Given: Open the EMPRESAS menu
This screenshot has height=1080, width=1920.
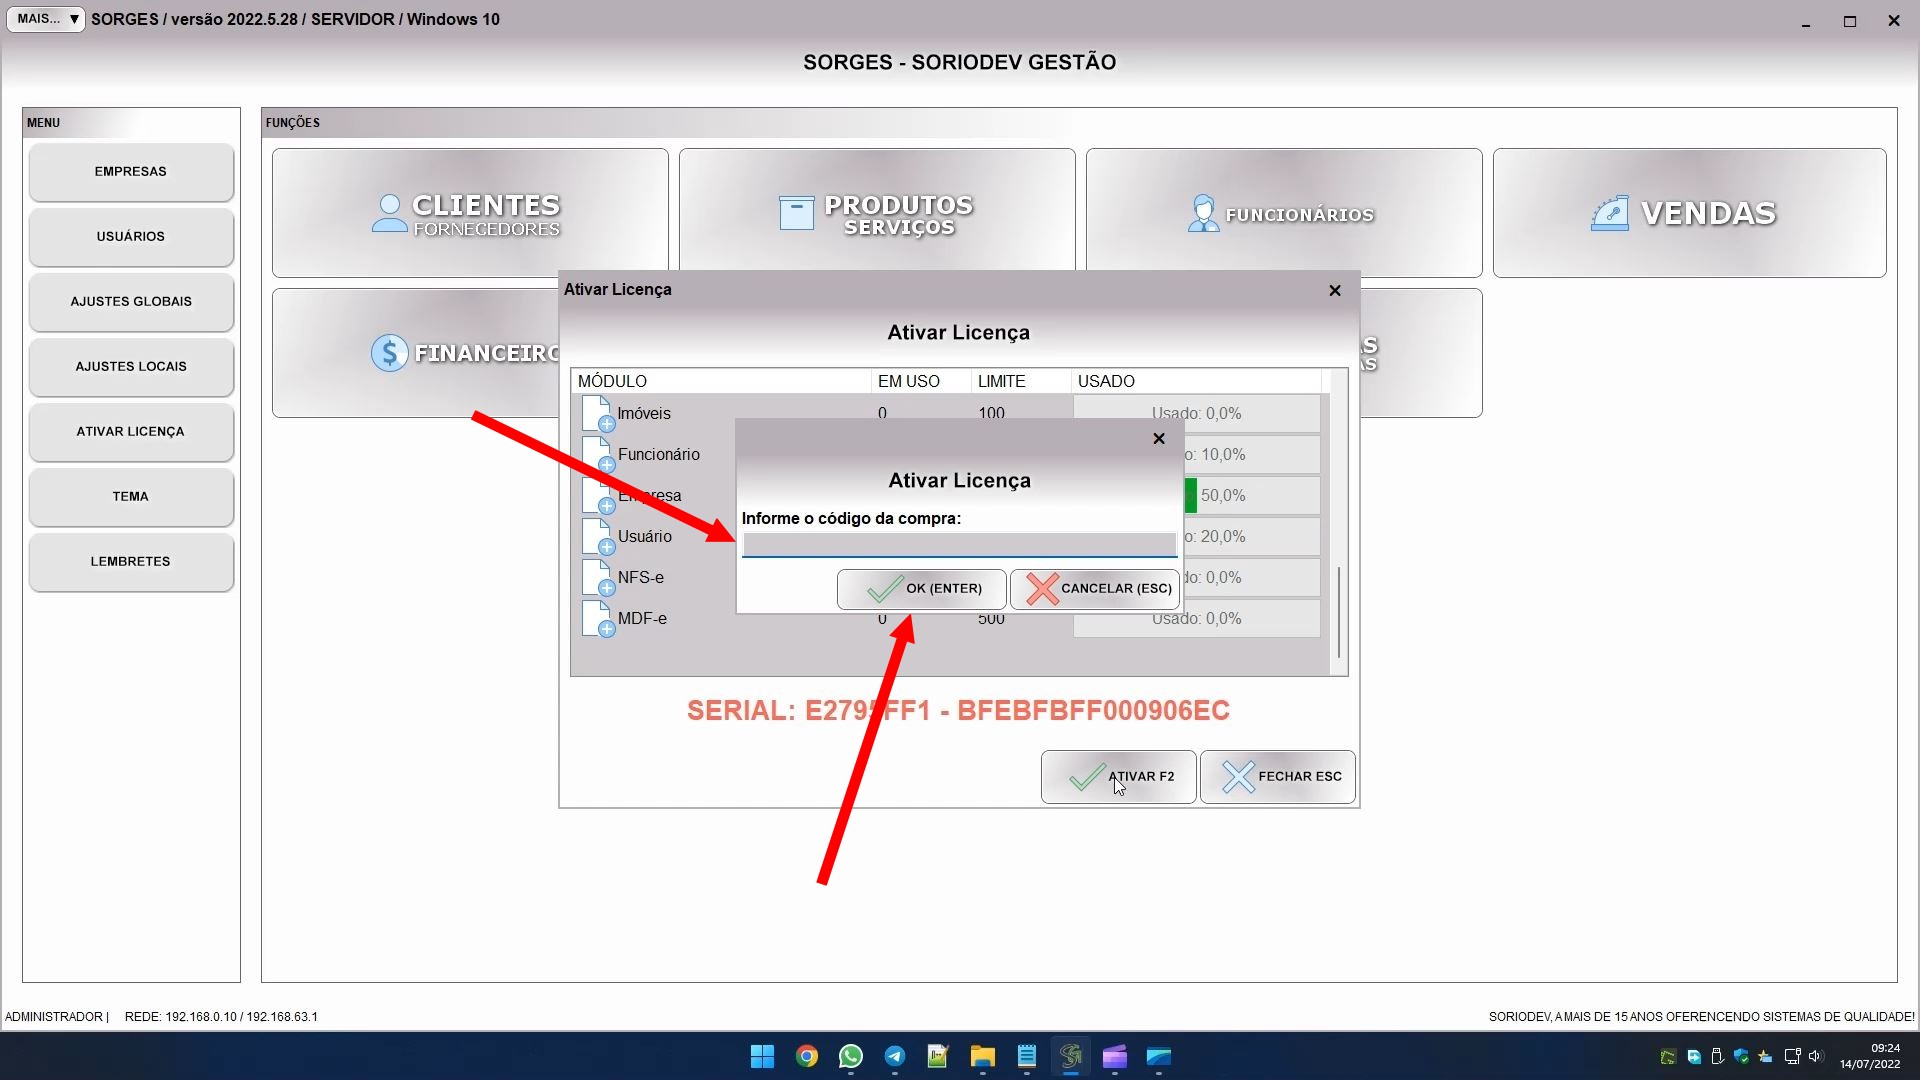Looking at the screenshot, I should click(131, 172).
